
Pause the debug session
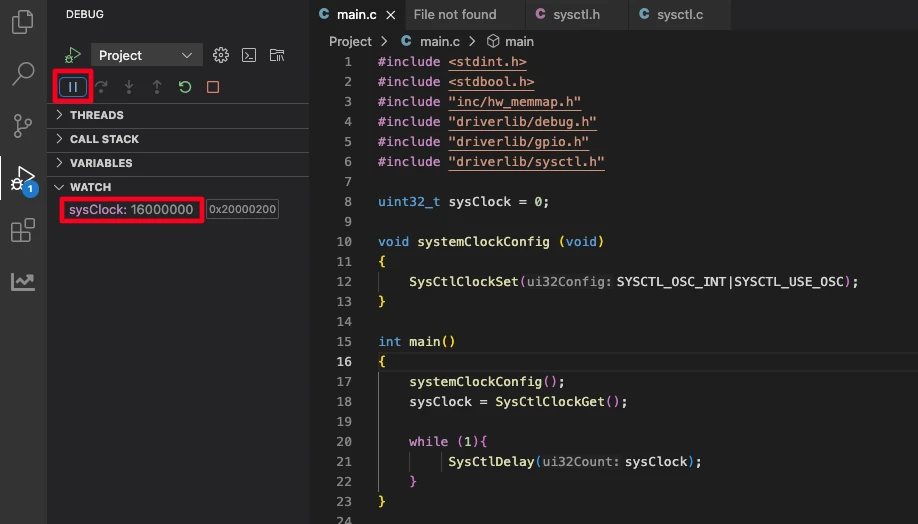click(73, 87)
